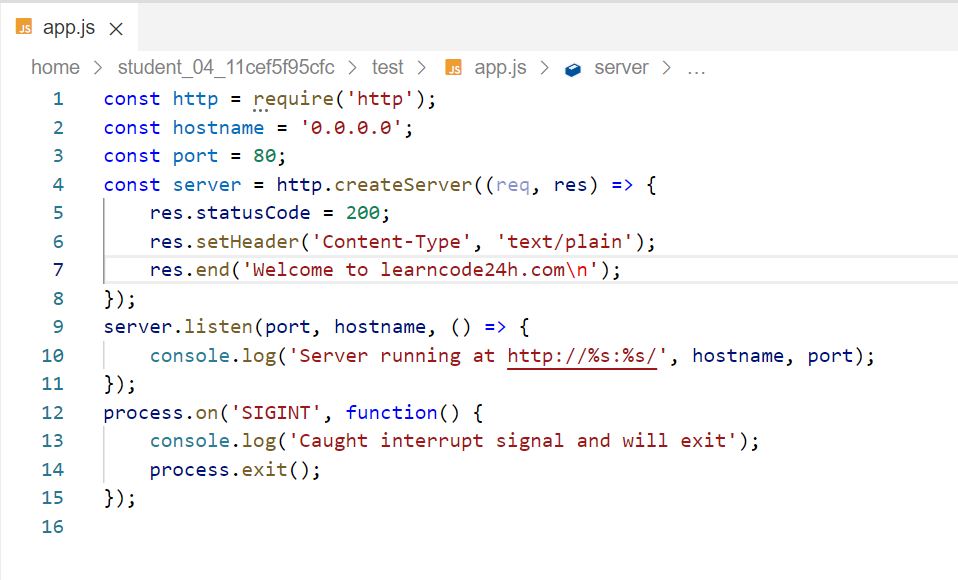The height and width of the screenshot is (580, 958).
Task: Click the port value '80'
Action: click(x=265, y=156)
